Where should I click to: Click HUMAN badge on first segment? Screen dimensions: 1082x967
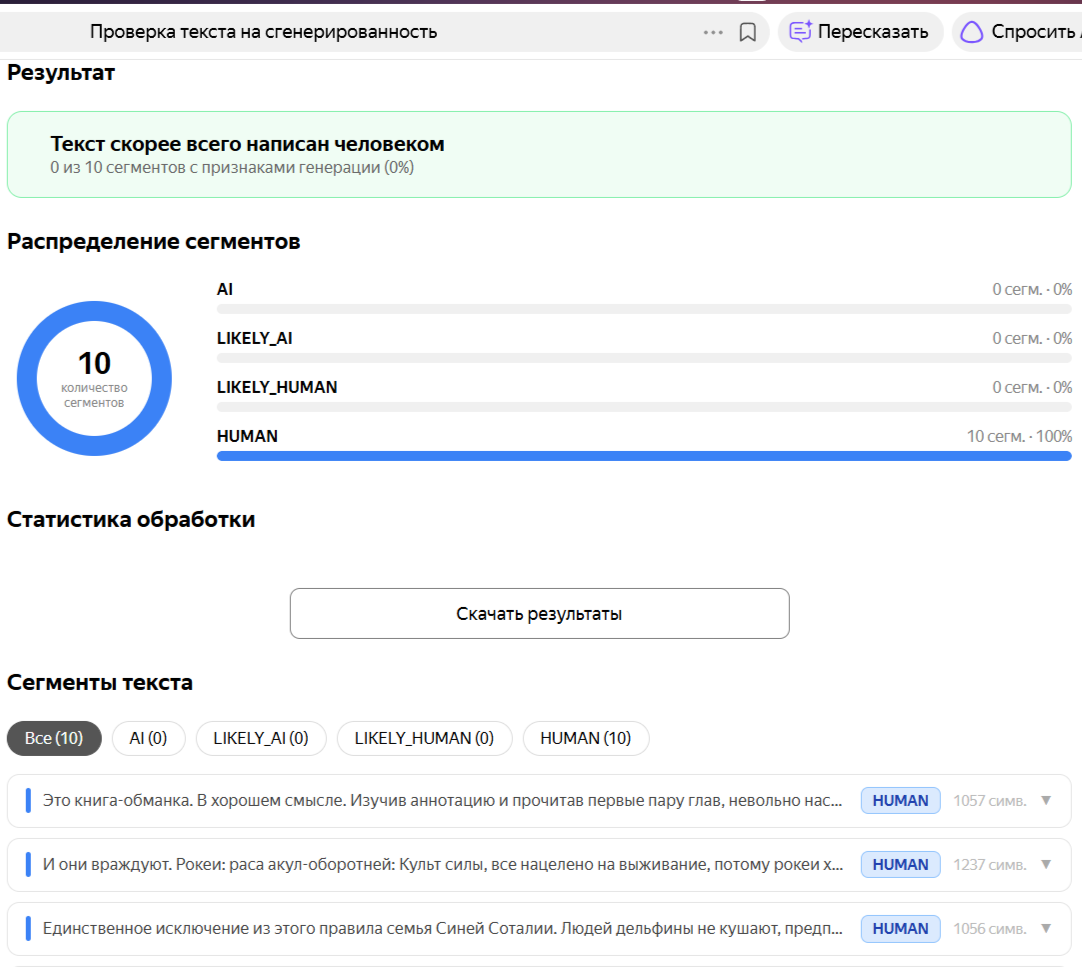click(901, 801)
